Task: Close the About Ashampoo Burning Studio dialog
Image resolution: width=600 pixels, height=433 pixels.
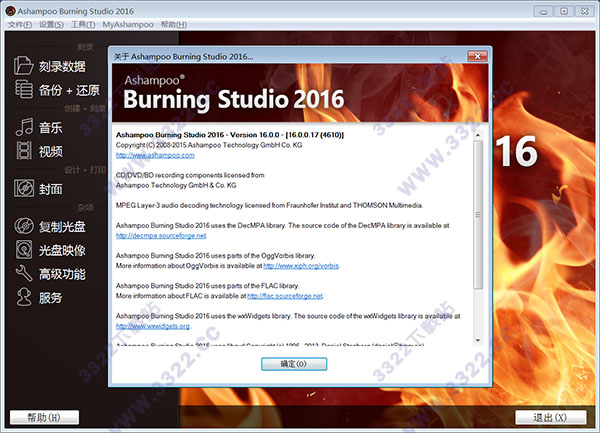Action: (477, 56)
